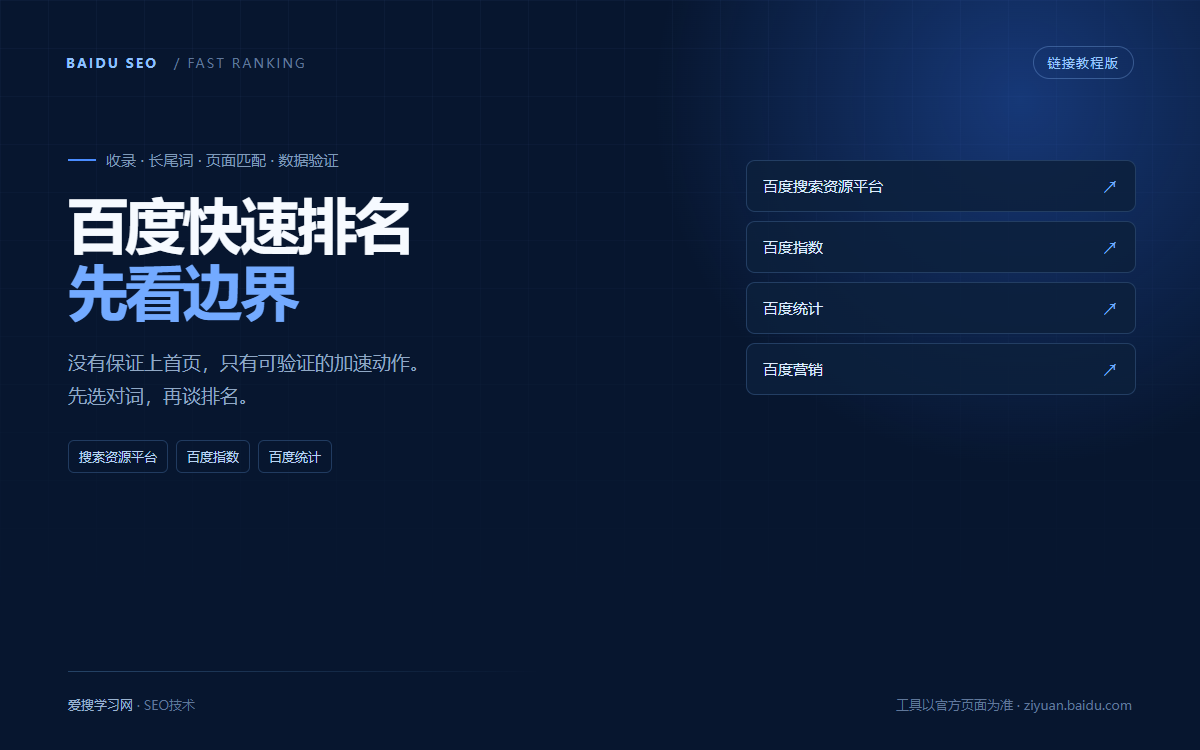
Task: Click the SEO技术 footer label
Action: (x=169, y=705)
